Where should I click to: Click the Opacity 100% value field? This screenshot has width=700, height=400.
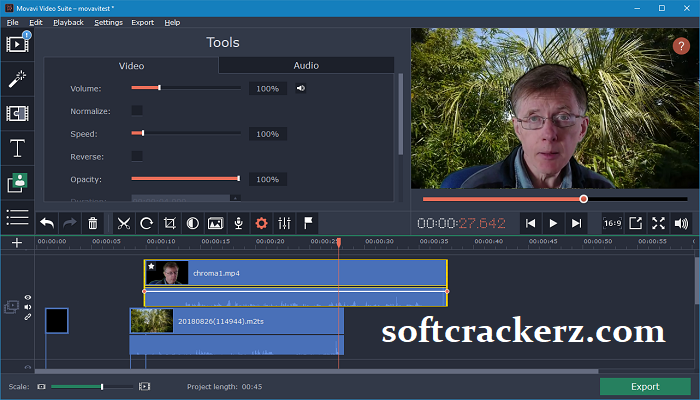(x=268, y=179)
